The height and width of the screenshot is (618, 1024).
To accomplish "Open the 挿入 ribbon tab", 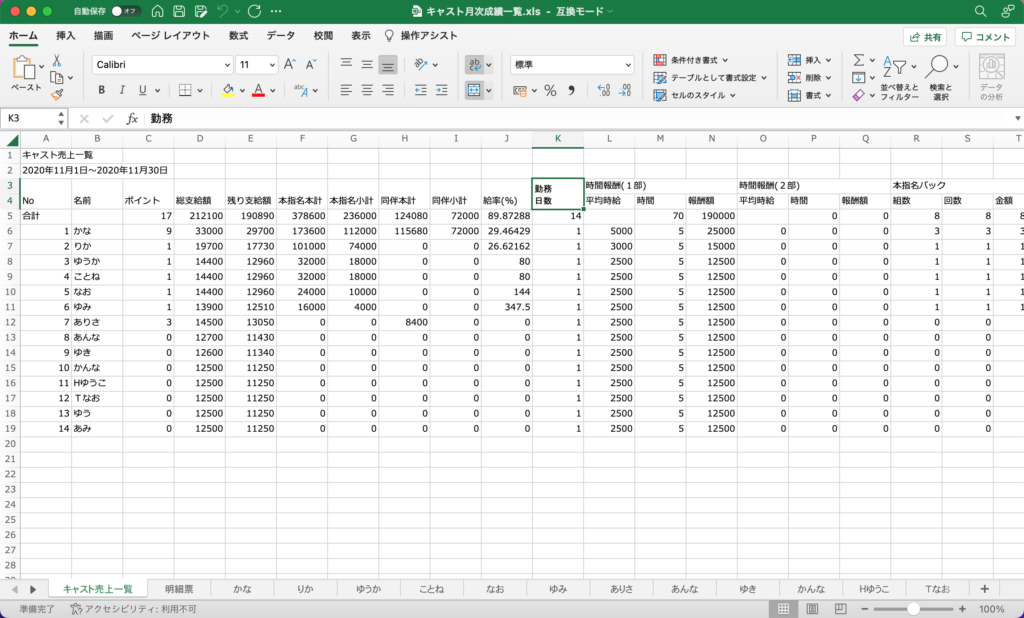I will (65, 35).
